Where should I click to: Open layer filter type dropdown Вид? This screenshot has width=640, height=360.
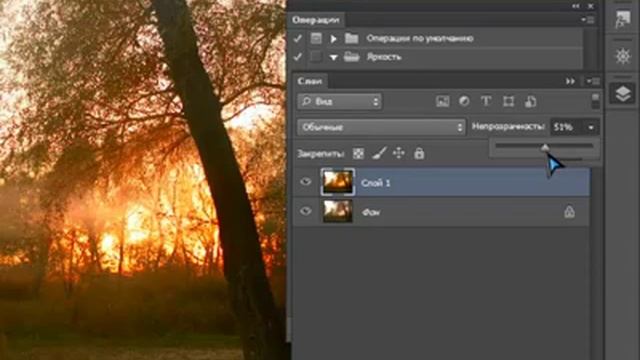[340, 102]
